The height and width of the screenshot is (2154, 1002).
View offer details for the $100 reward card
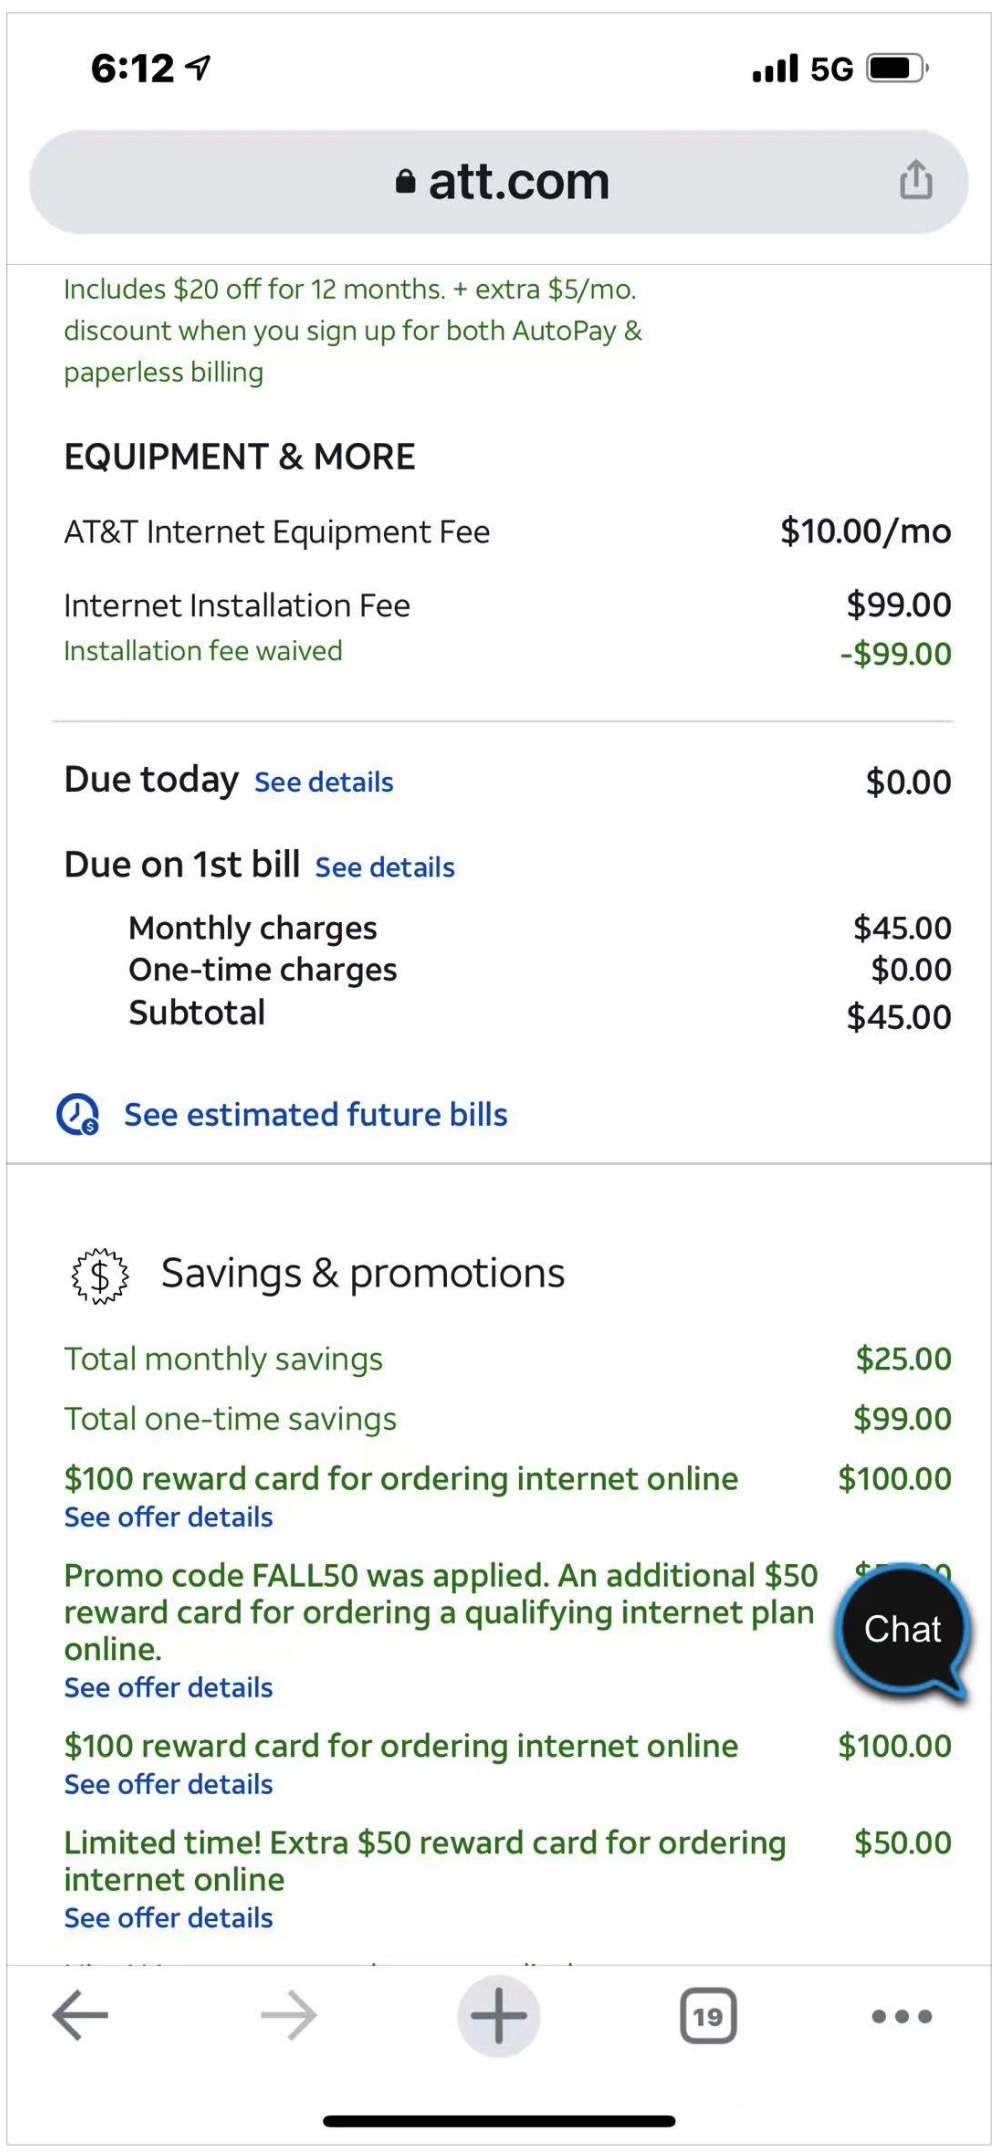pos(167,1517)
